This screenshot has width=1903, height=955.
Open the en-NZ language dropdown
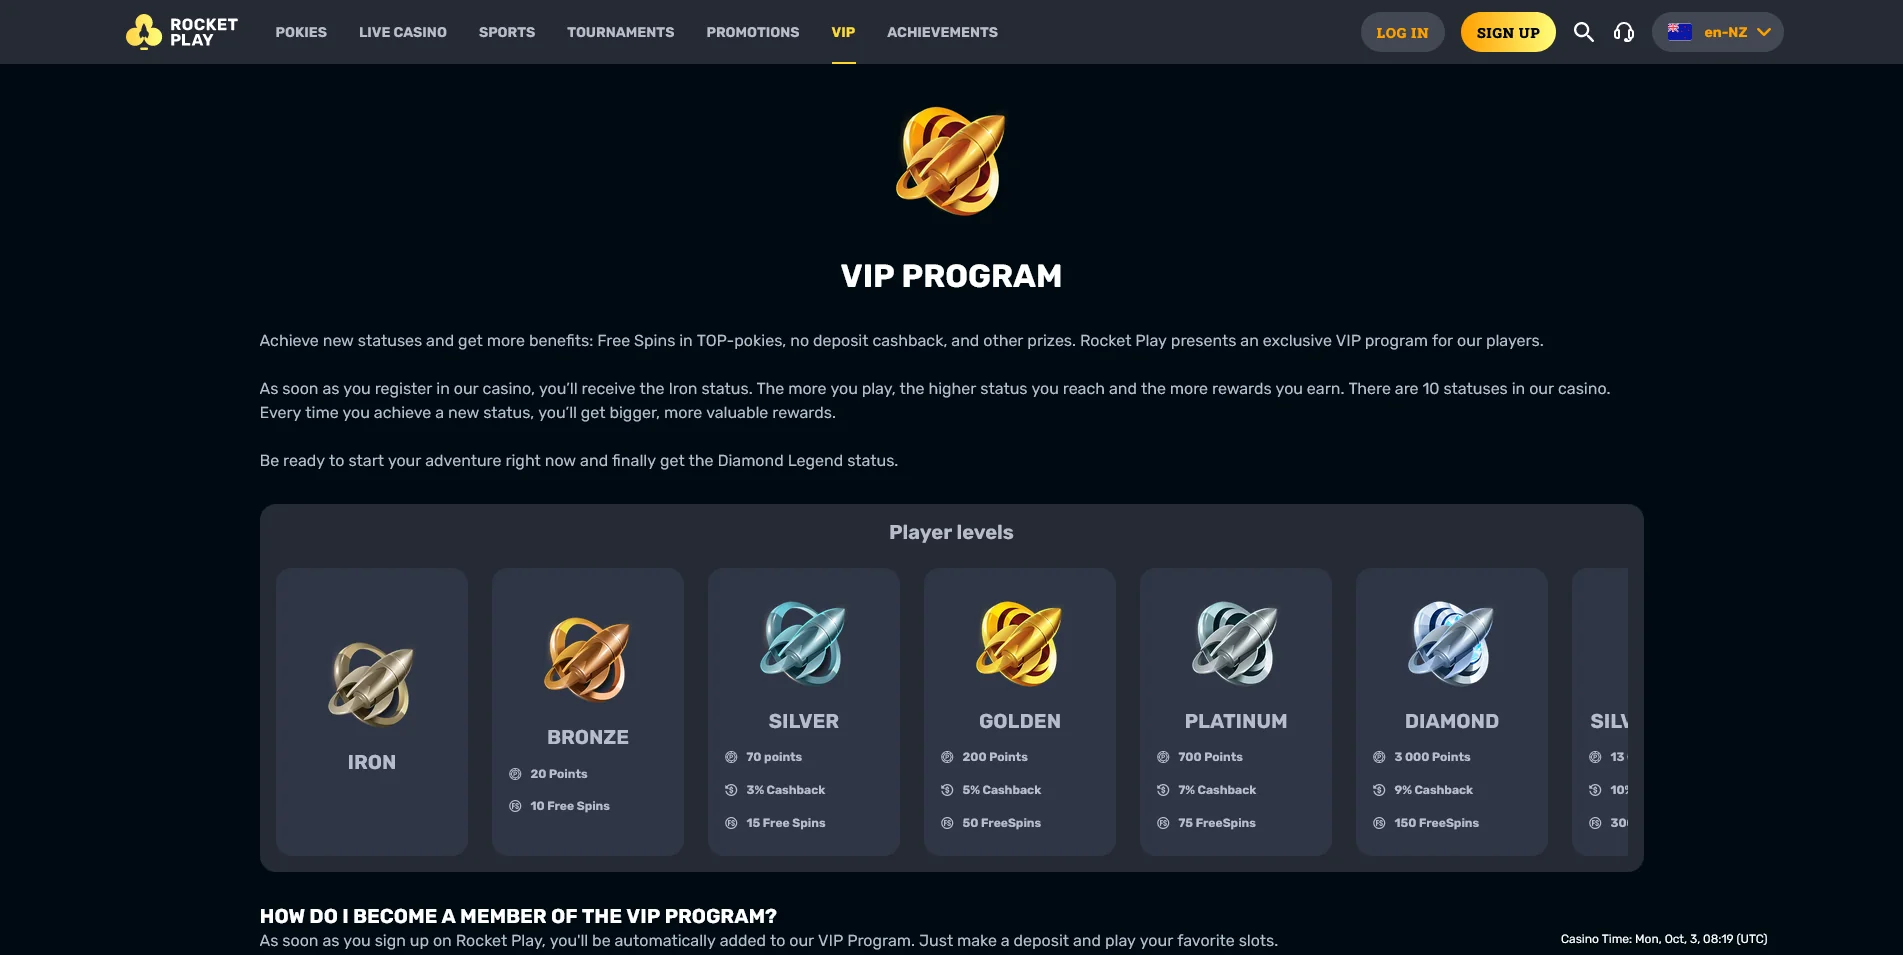1718,32
